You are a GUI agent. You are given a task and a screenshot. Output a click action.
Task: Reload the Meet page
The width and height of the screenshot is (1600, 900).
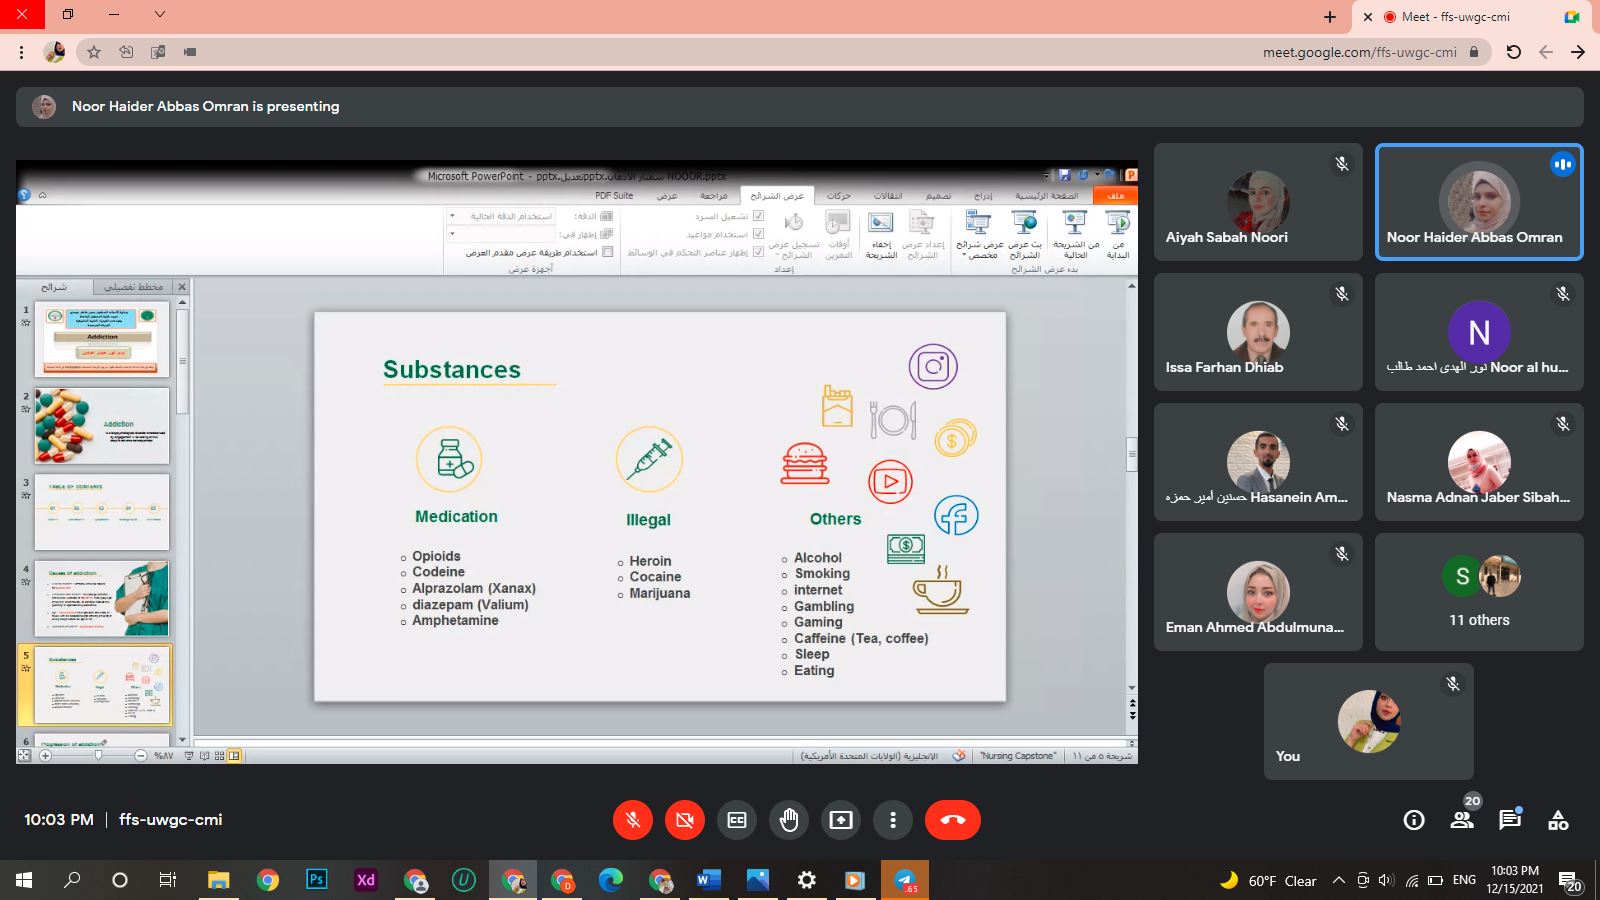[1514, 52]
